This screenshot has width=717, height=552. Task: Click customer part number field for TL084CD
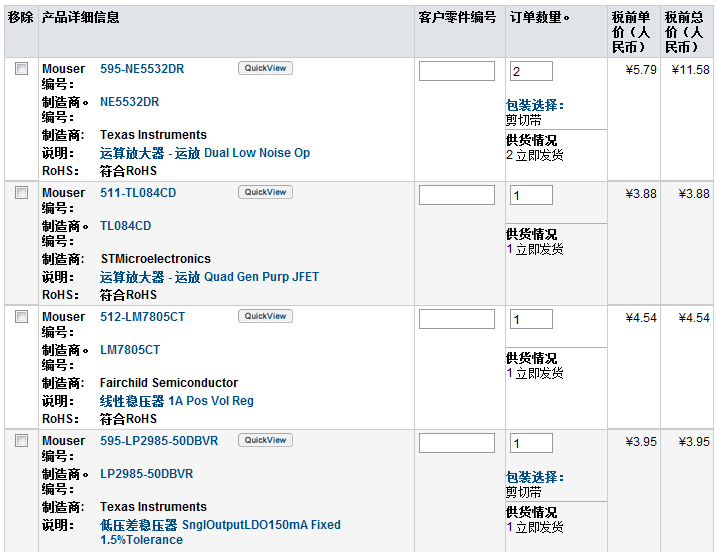click(x=457, y=195)
